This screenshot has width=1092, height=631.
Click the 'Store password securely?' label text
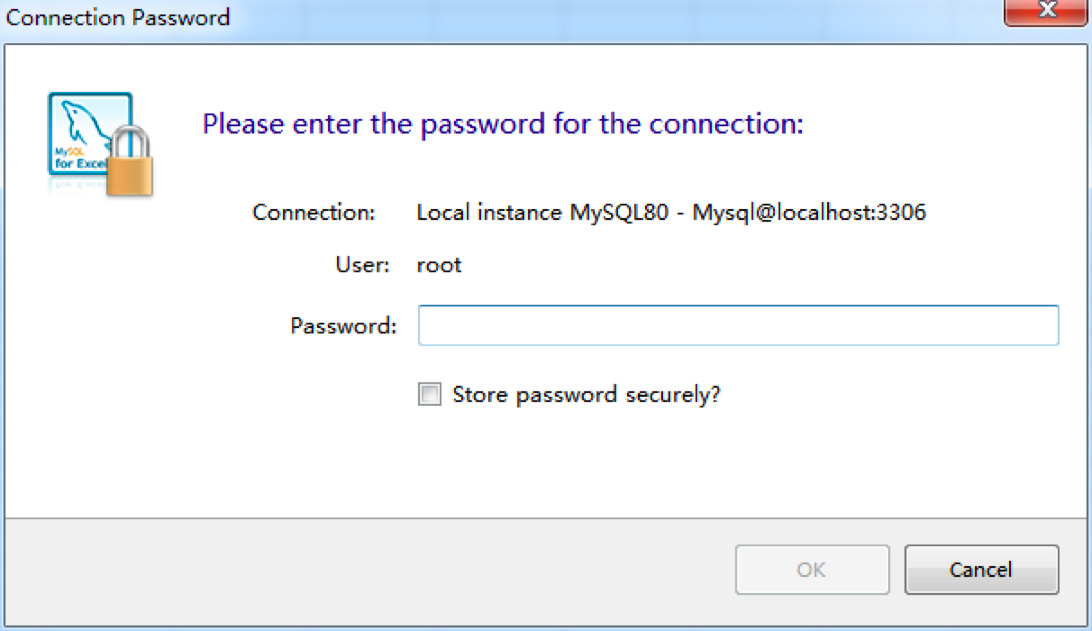point(586,395)
